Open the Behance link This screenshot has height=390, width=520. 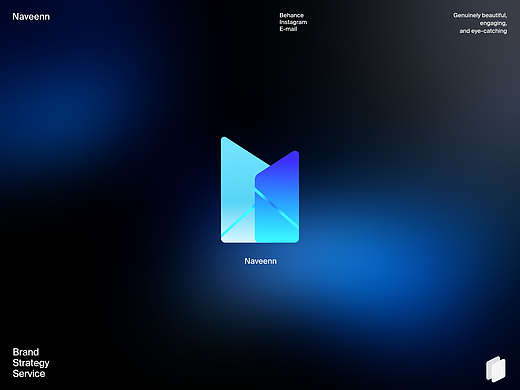(291, 15)
